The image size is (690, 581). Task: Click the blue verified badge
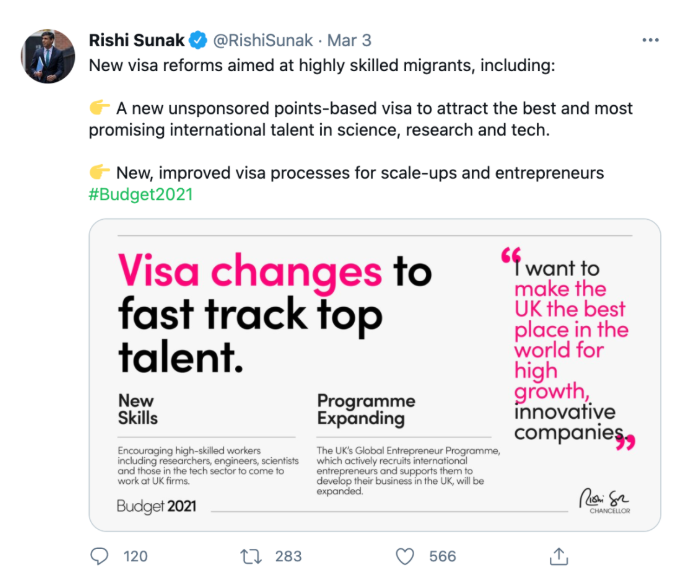coord(198,41)
